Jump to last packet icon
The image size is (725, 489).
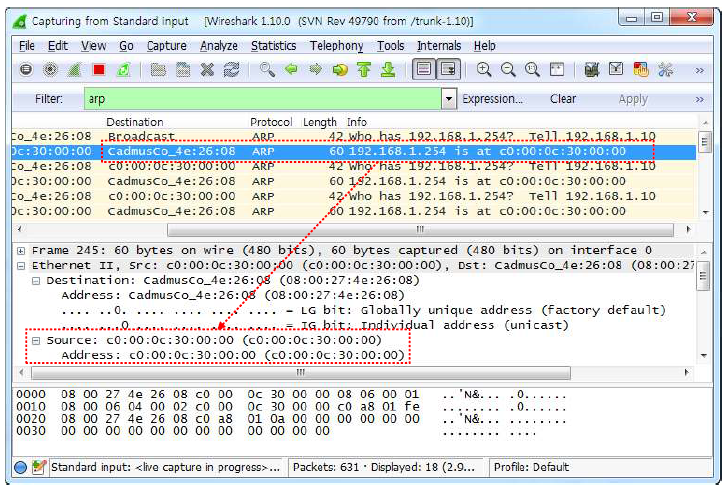(x=388, y=70)
